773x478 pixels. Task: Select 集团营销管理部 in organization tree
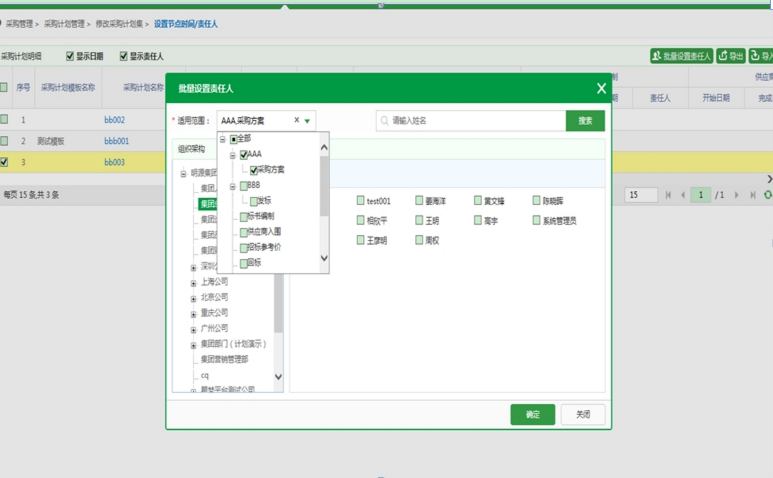(x=224, y=359)
